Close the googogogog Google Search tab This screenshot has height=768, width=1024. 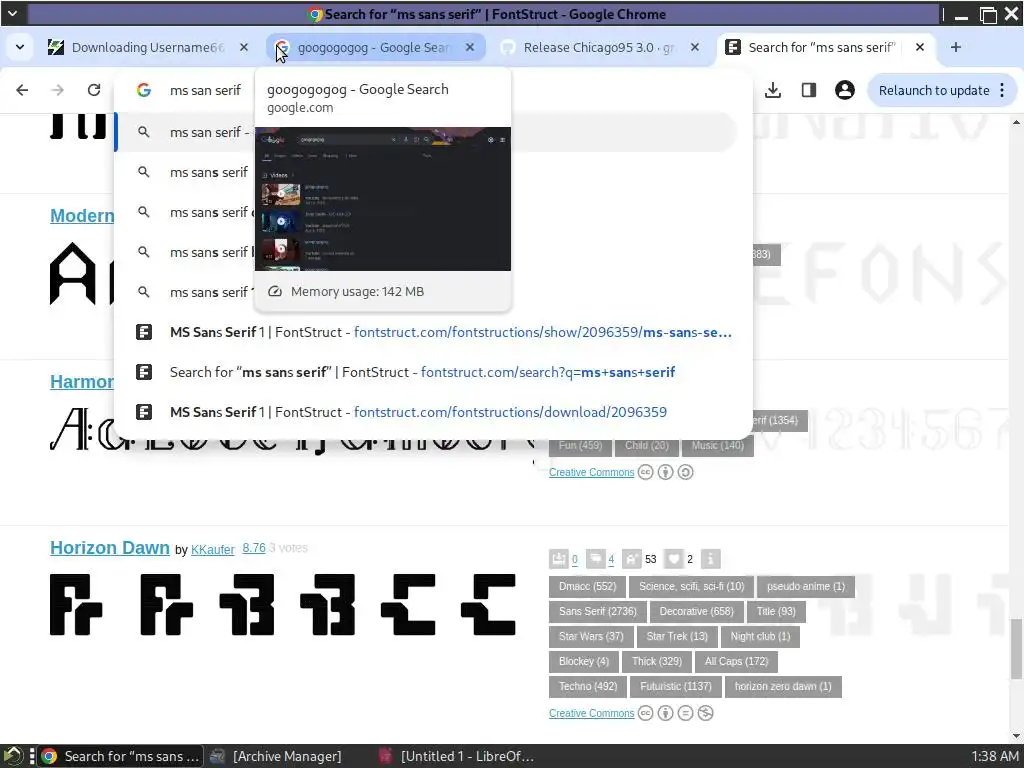[x=470, y=47]
